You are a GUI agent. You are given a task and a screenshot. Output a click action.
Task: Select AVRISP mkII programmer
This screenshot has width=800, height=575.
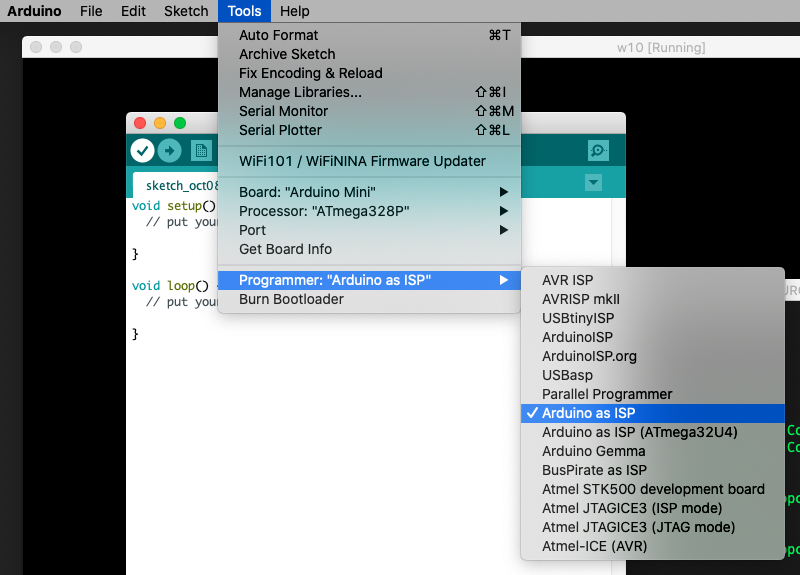[653, 299]
